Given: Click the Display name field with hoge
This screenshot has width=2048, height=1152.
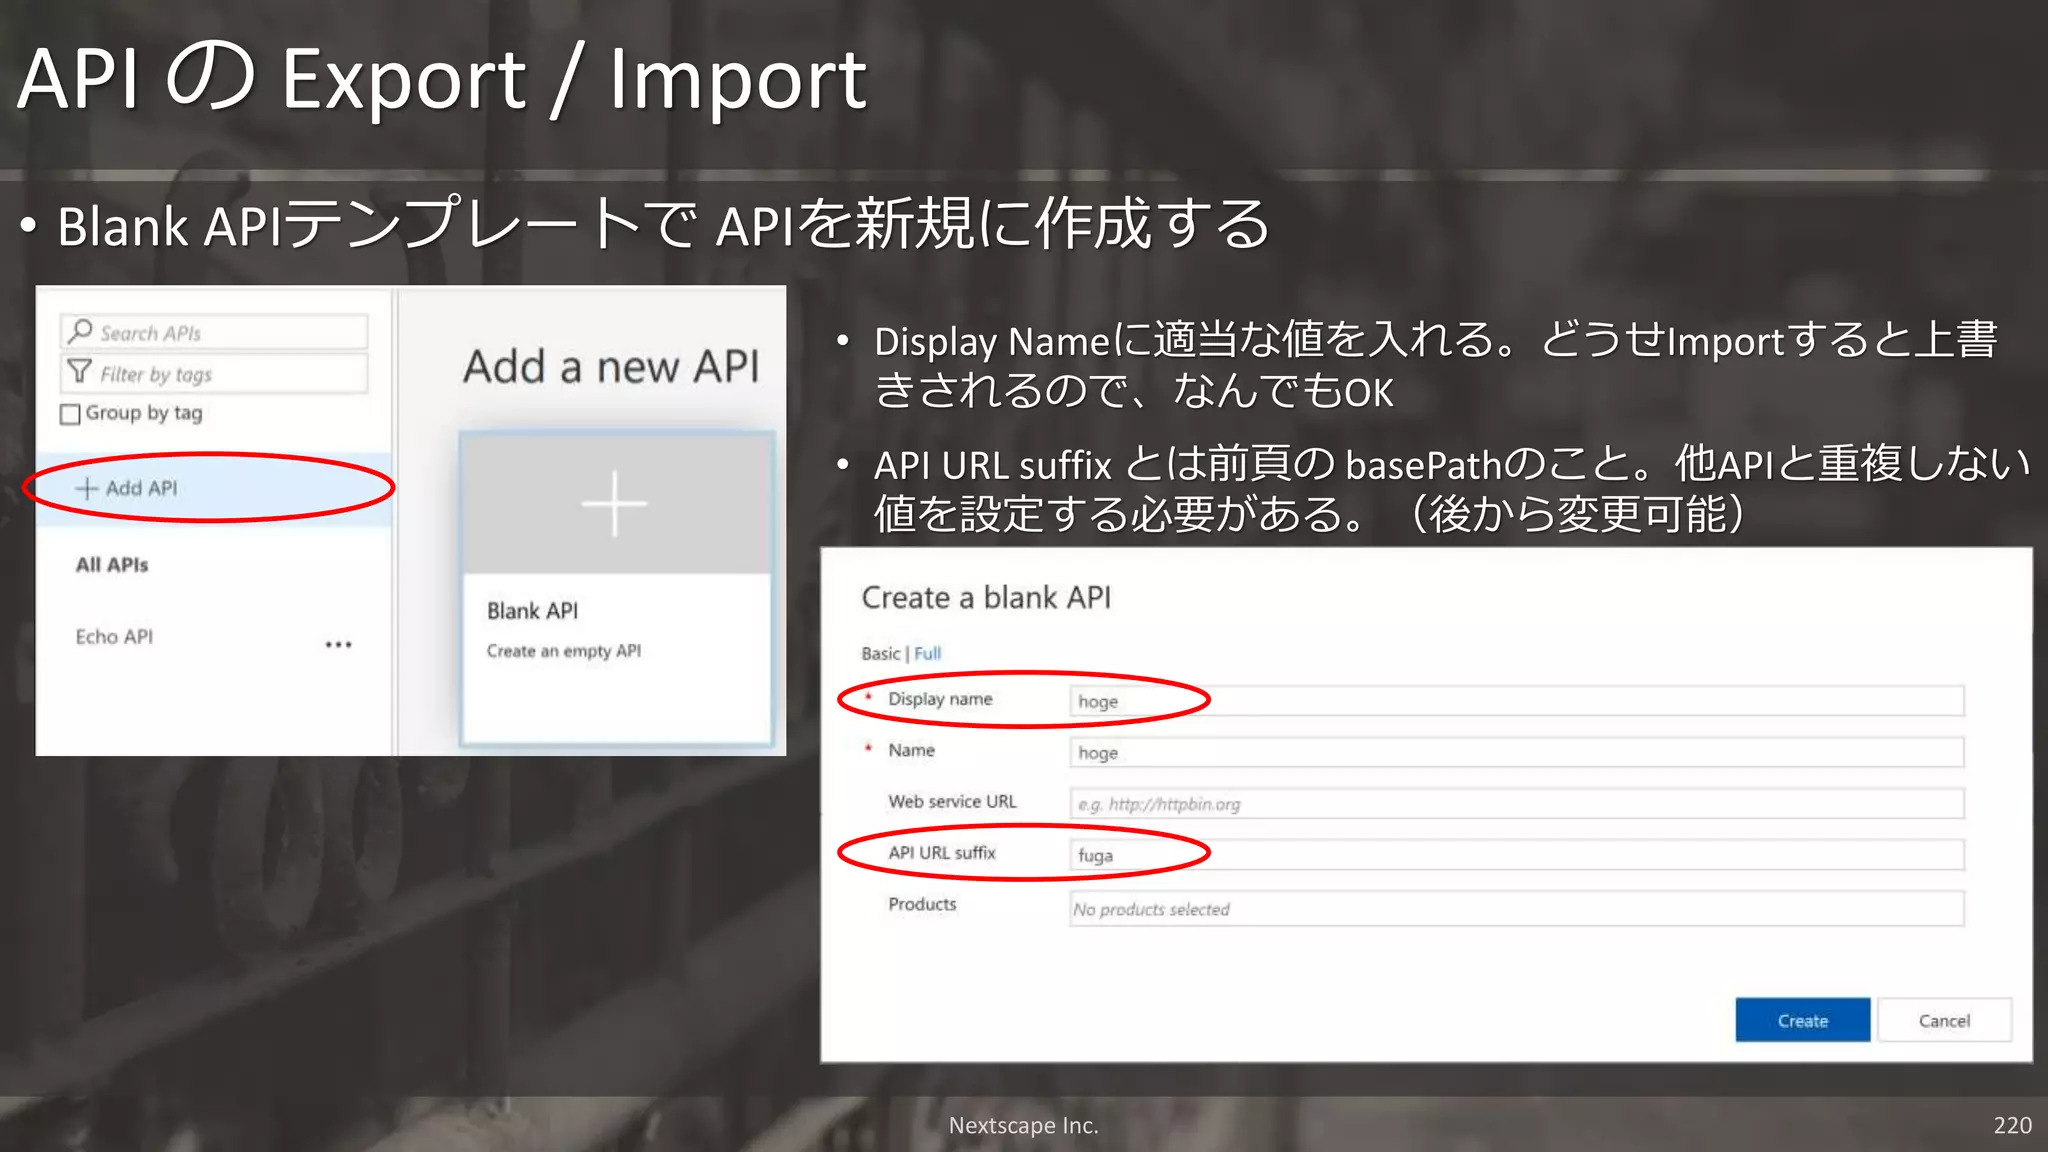Looking at the screenshot, I should pyautogui.click(x=1516, y=701).
